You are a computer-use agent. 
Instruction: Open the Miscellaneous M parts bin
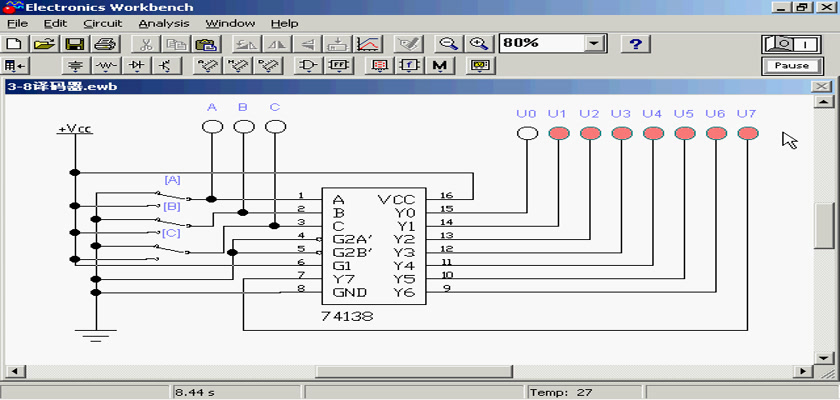click(440, 66)
